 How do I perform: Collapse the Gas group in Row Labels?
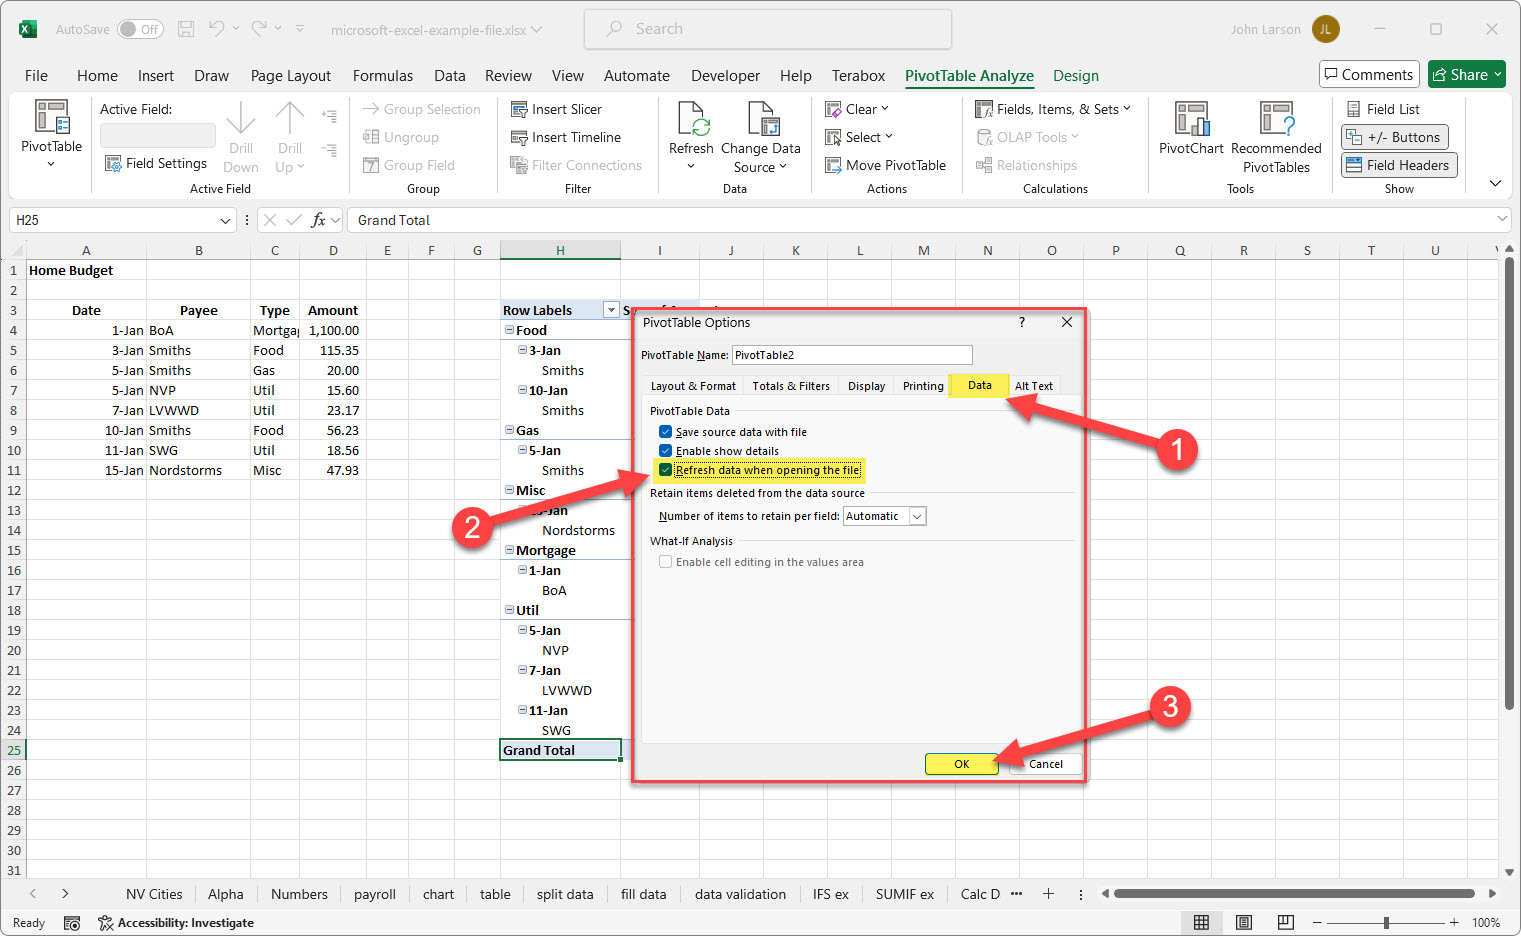tap(509, 430)
